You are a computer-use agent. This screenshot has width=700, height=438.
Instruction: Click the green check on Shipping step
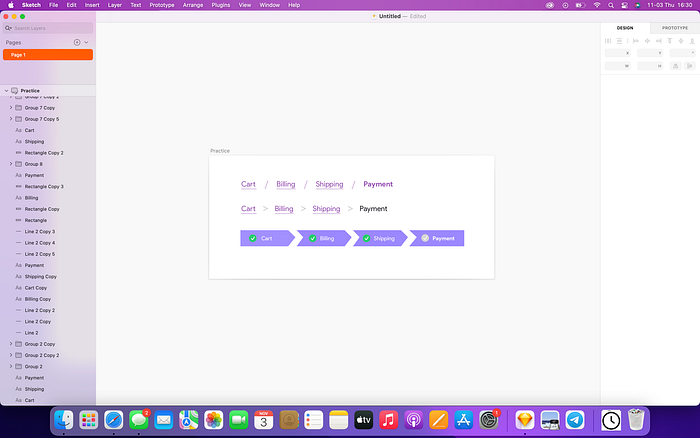tap(367, 238)
